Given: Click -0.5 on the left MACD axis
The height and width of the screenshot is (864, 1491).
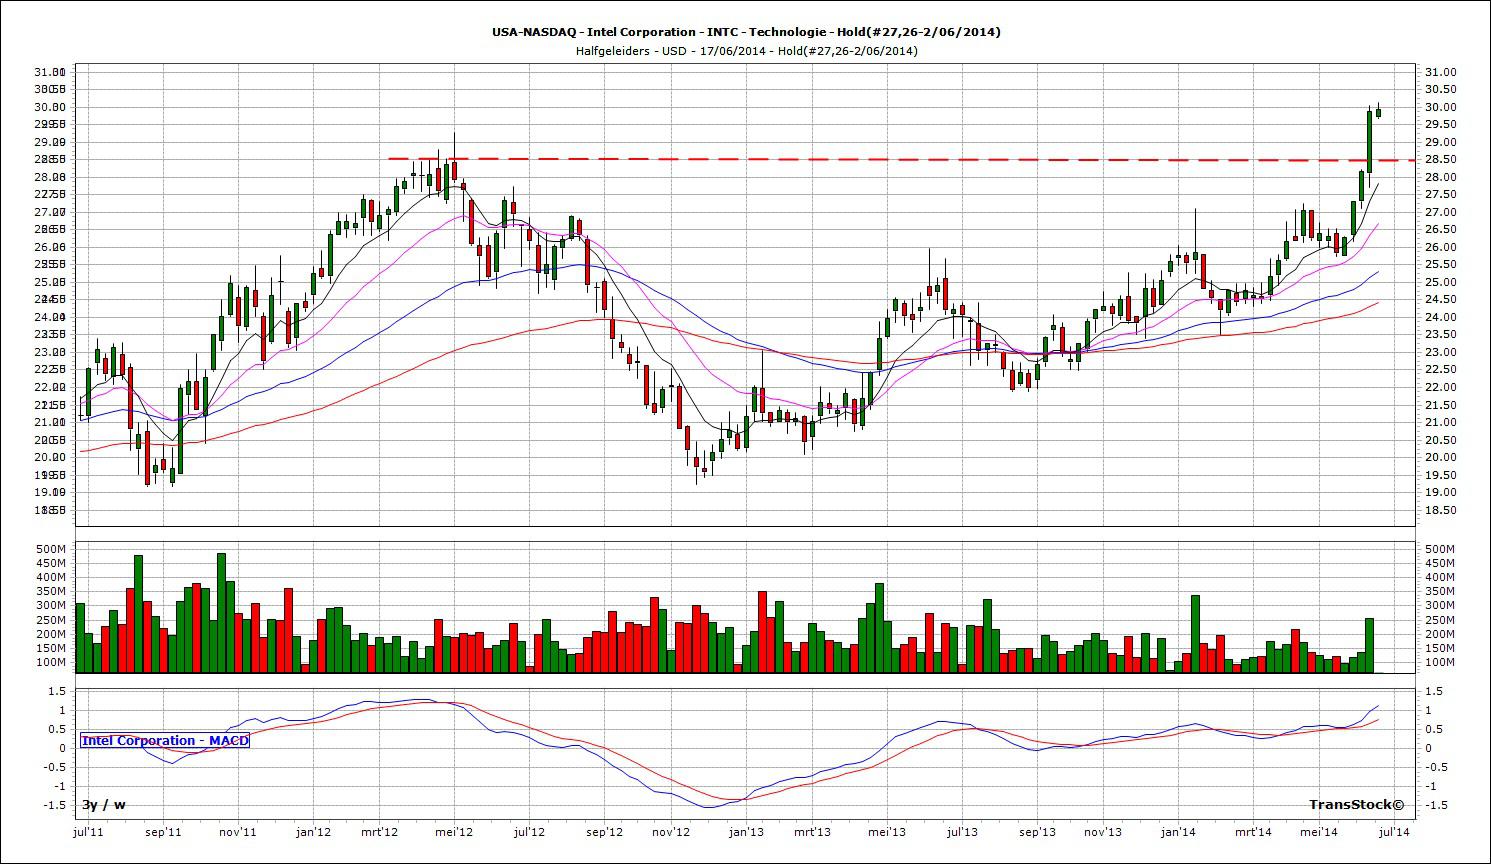Looking at the screenshot, I should (x=55, y=767).
